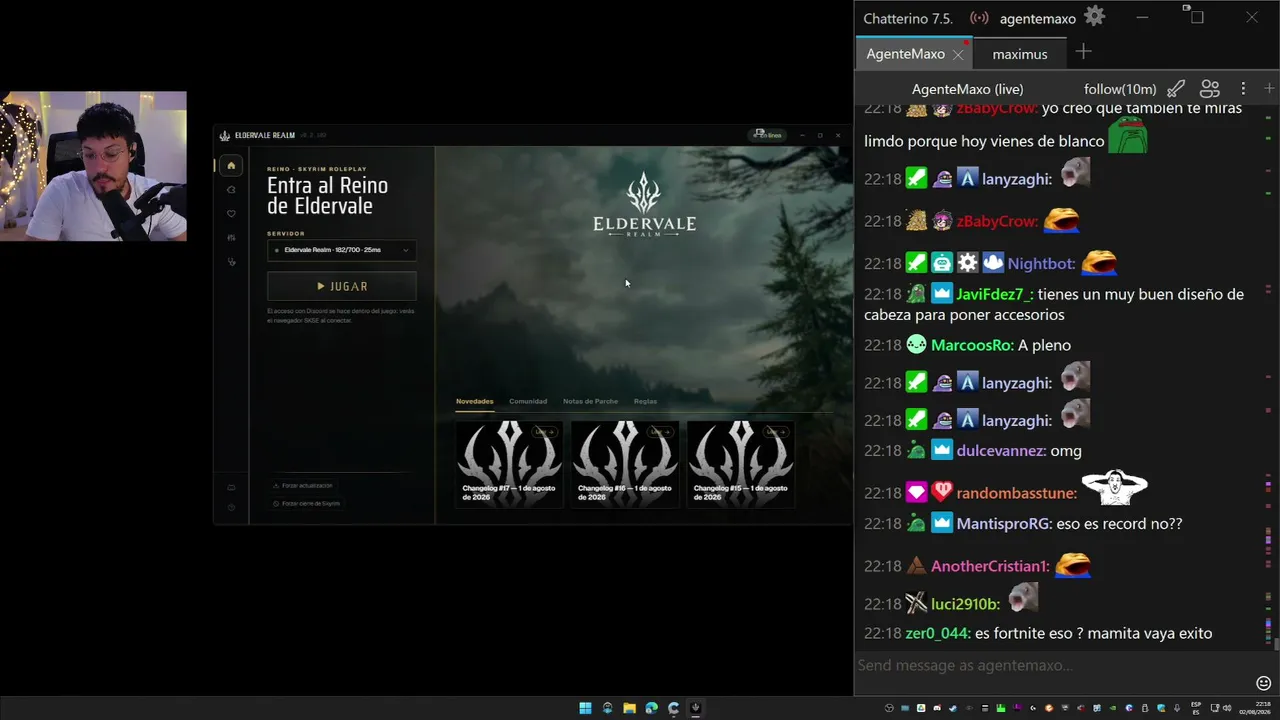Screen dimensions: 1280x720
Task: Click the emote in randombasstune's message
Action: pyautogui.click(x=1114, y=489)
